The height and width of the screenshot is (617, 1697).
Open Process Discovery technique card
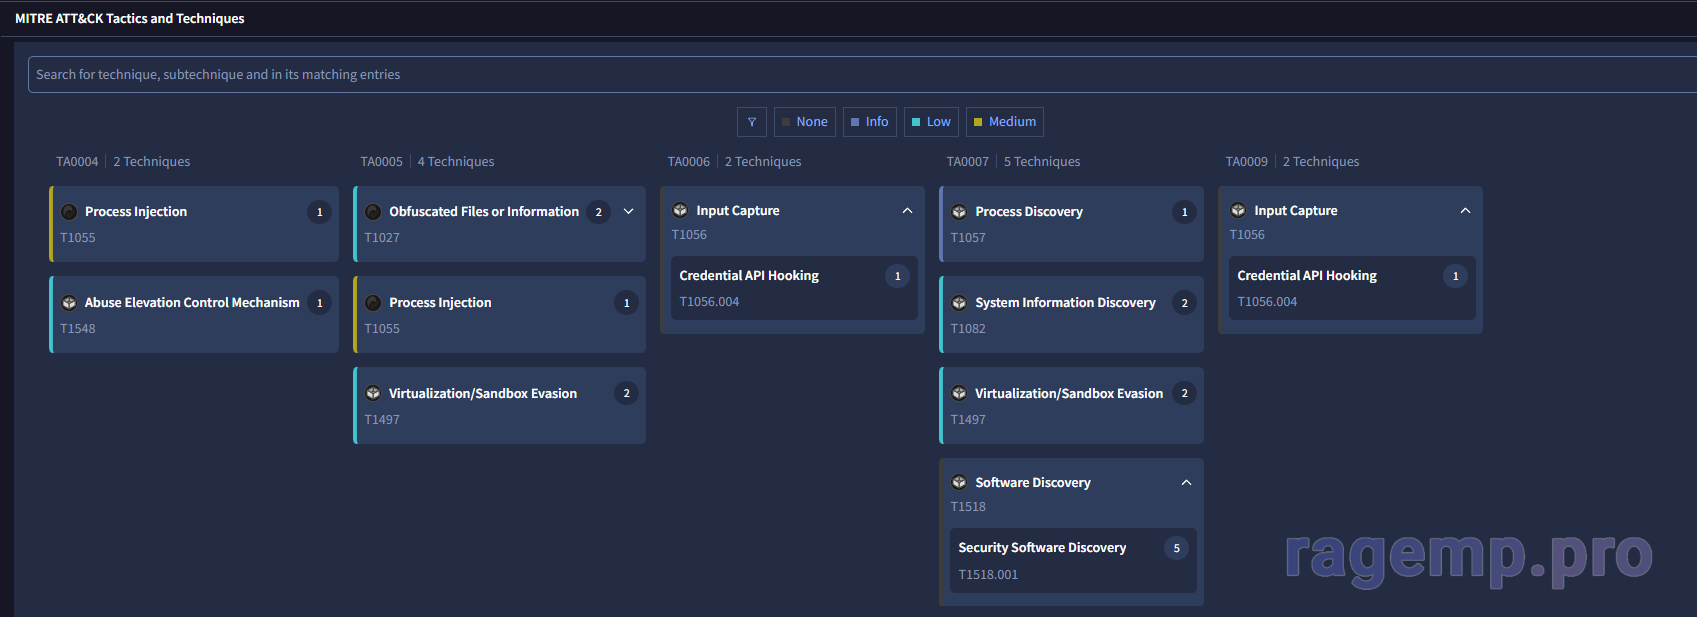1071,224
